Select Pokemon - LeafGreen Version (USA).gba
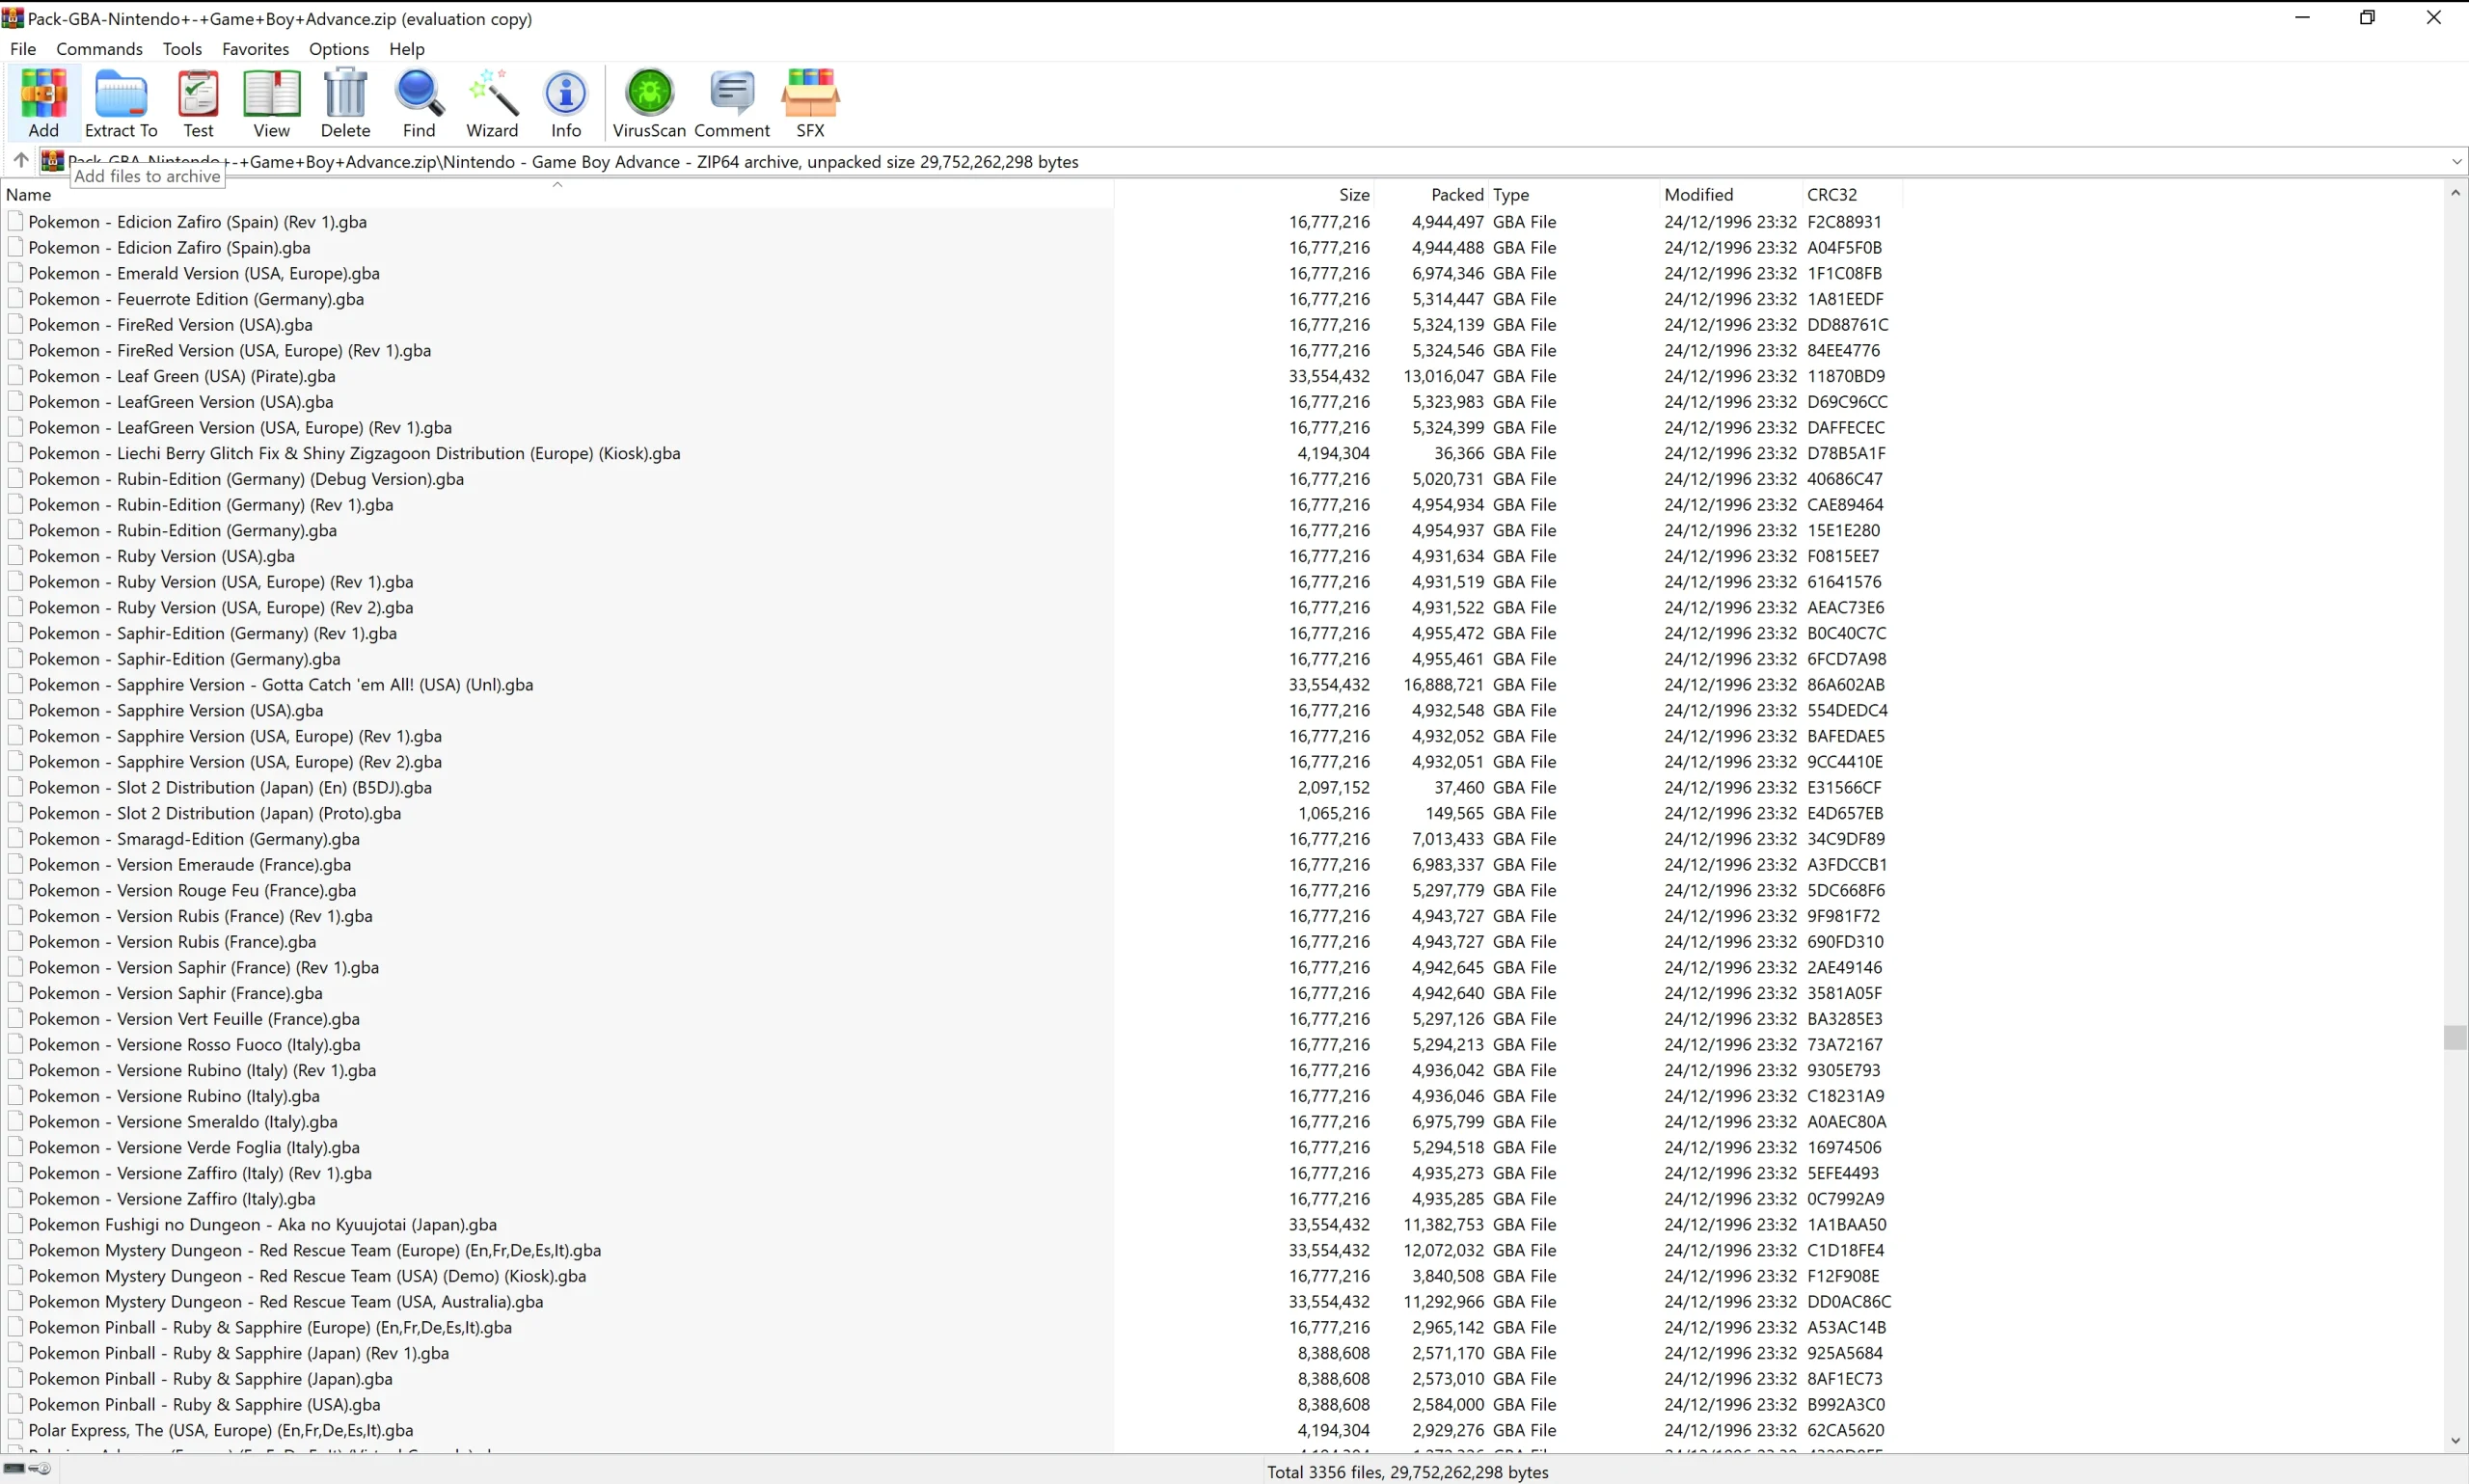Viewport: 2469px width, 1484px height. pos(181,402)
